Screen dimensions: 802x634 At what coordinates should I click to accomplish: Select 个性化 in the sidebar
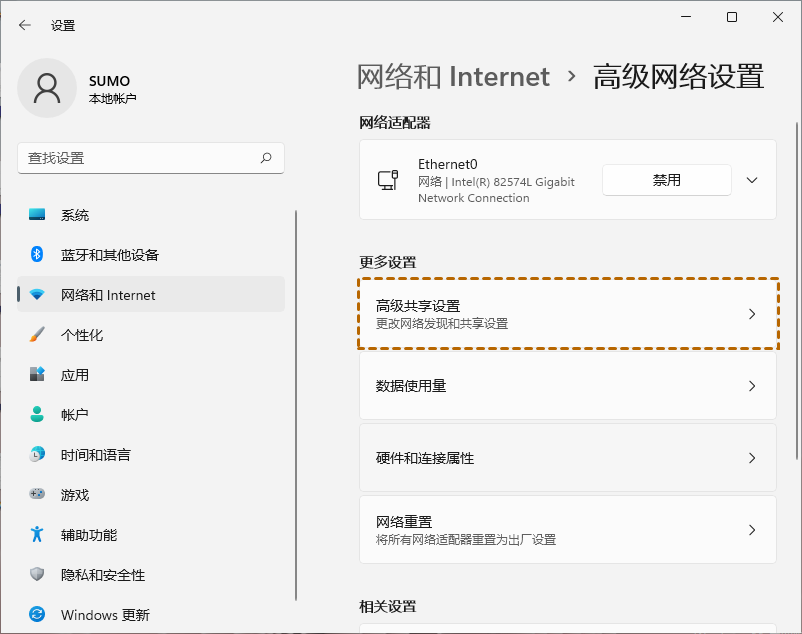151,335
